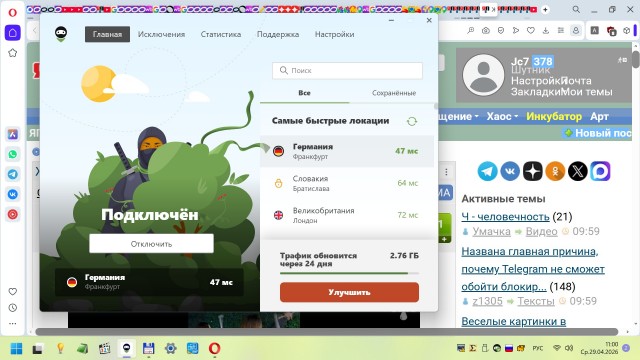Viewport: 640px width, 360px height.
Task: Click the Отключить button
Action: [151, 244]
